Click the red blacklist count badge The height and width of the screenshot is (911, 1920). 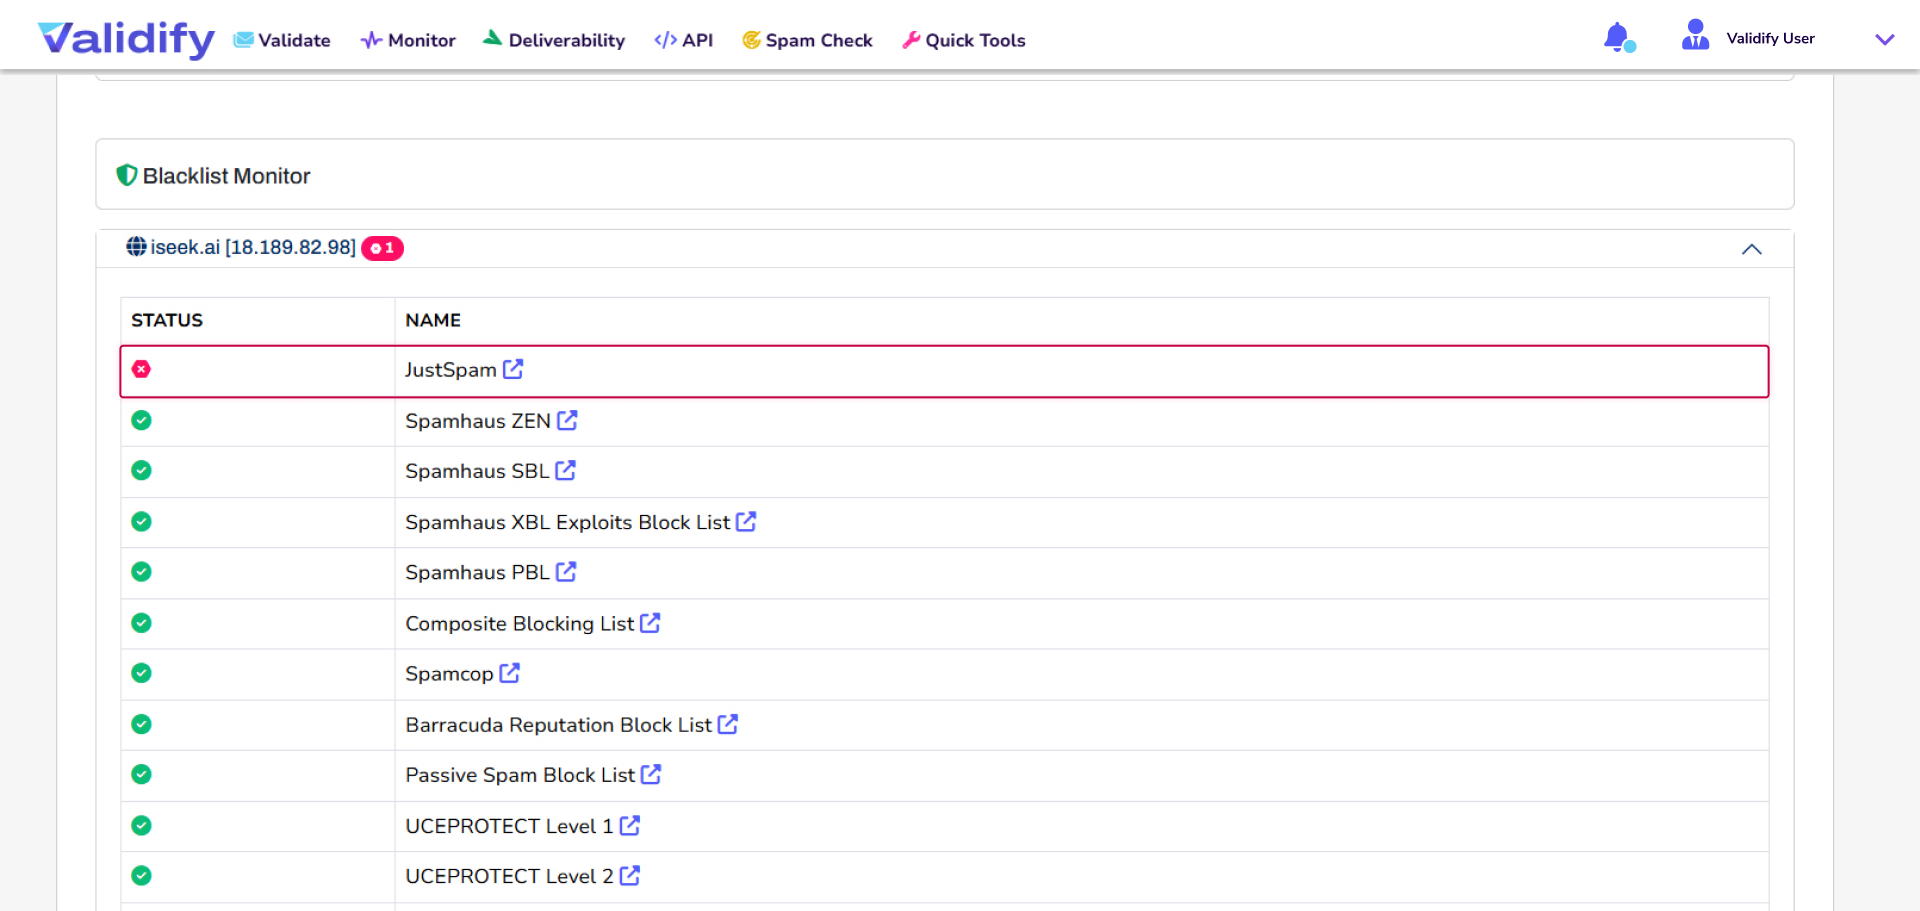coord(382,248)
